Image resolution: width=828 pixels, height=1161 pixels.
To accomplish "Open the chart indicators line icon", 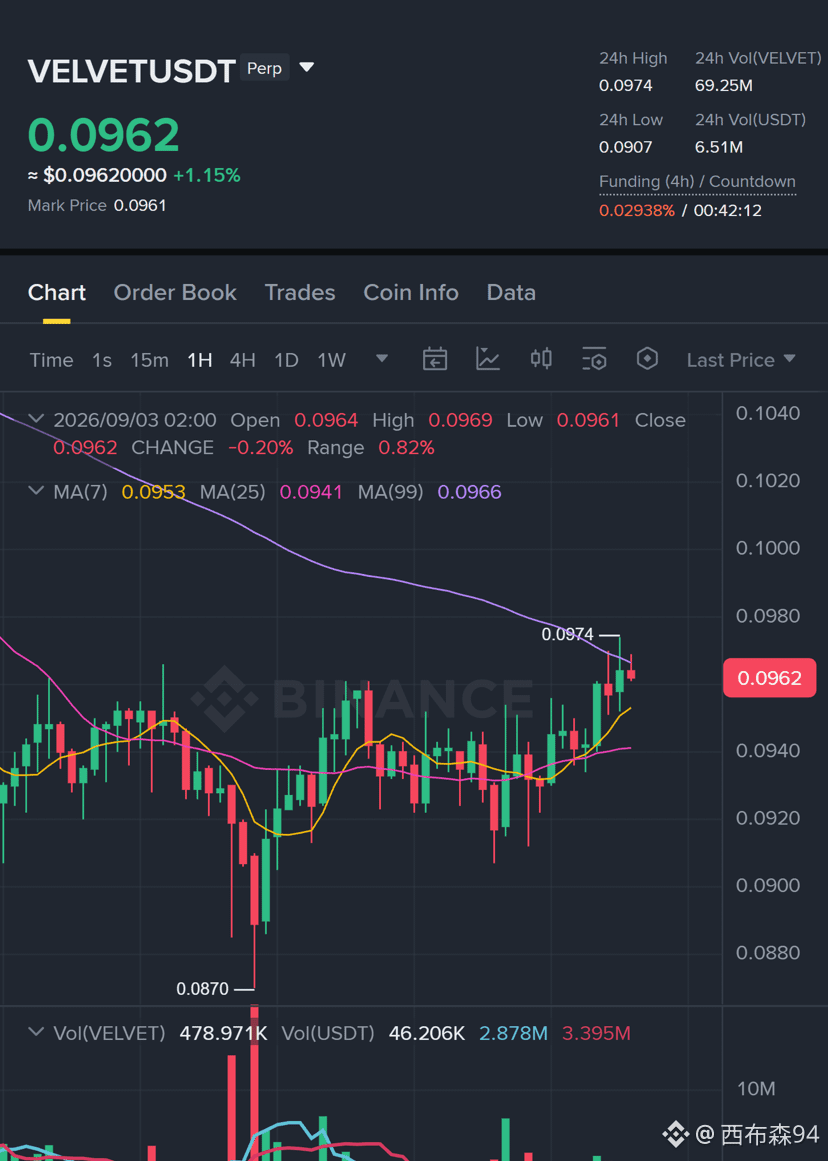I will 487,359.
